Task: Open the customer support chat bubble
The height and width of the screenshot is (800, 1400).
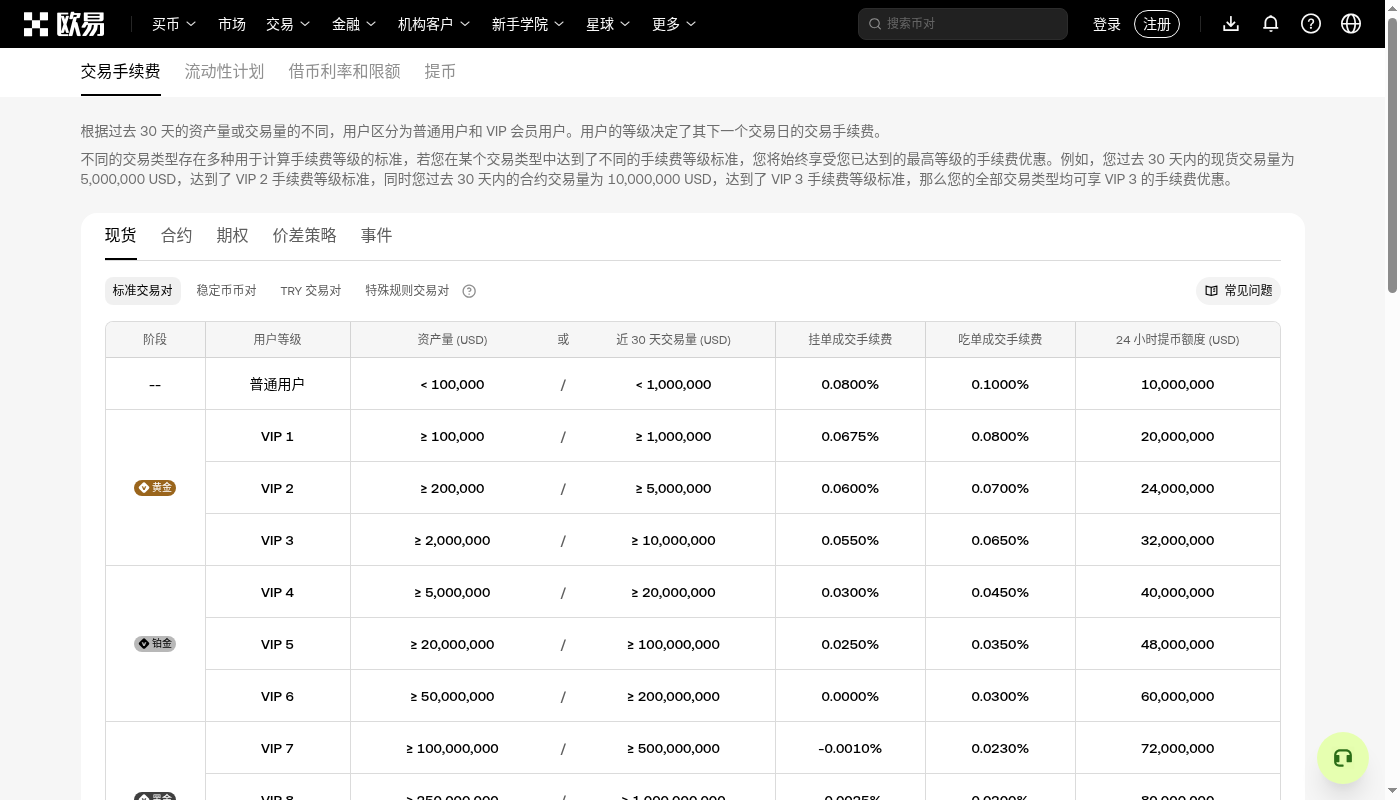Action: point(1343,758)
